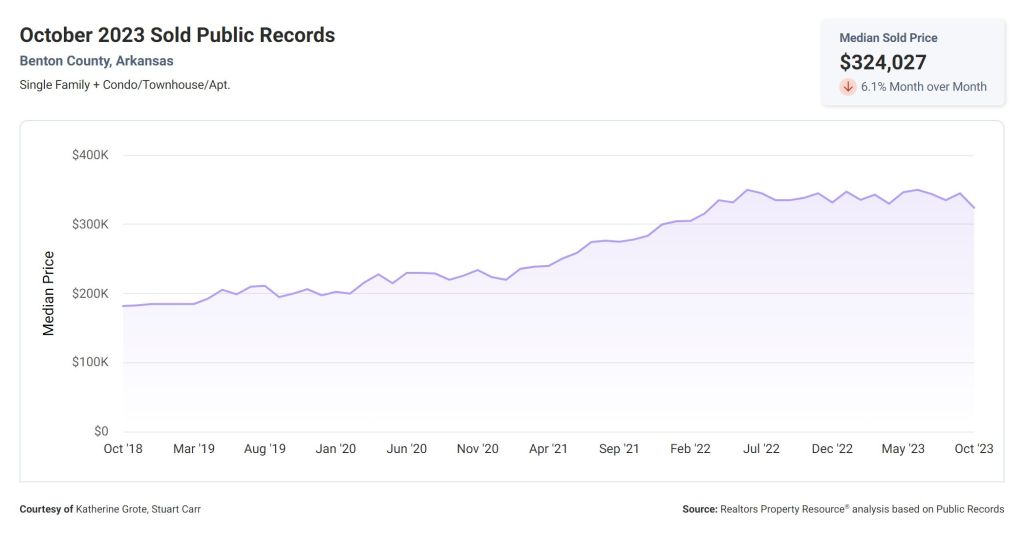
Task: Select the Aug '19 x-axis label
Action: pos(264,449)
